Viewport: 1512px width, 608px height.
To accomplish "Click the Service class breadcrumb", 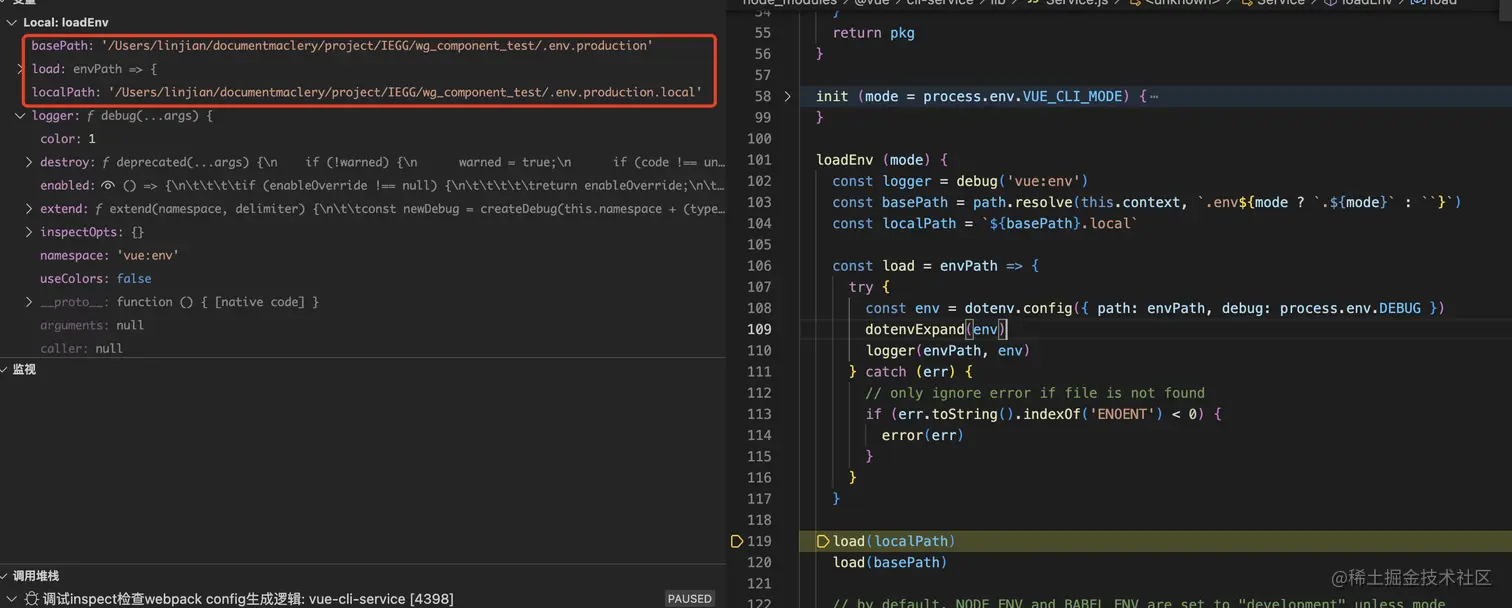I will tap(1280, 3).
